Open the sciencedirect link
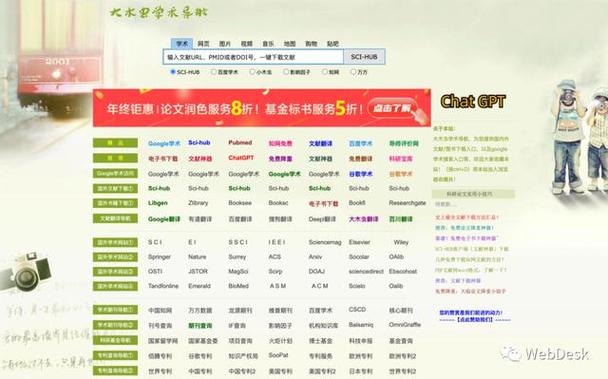608x379 pixels. pos(366,271)
